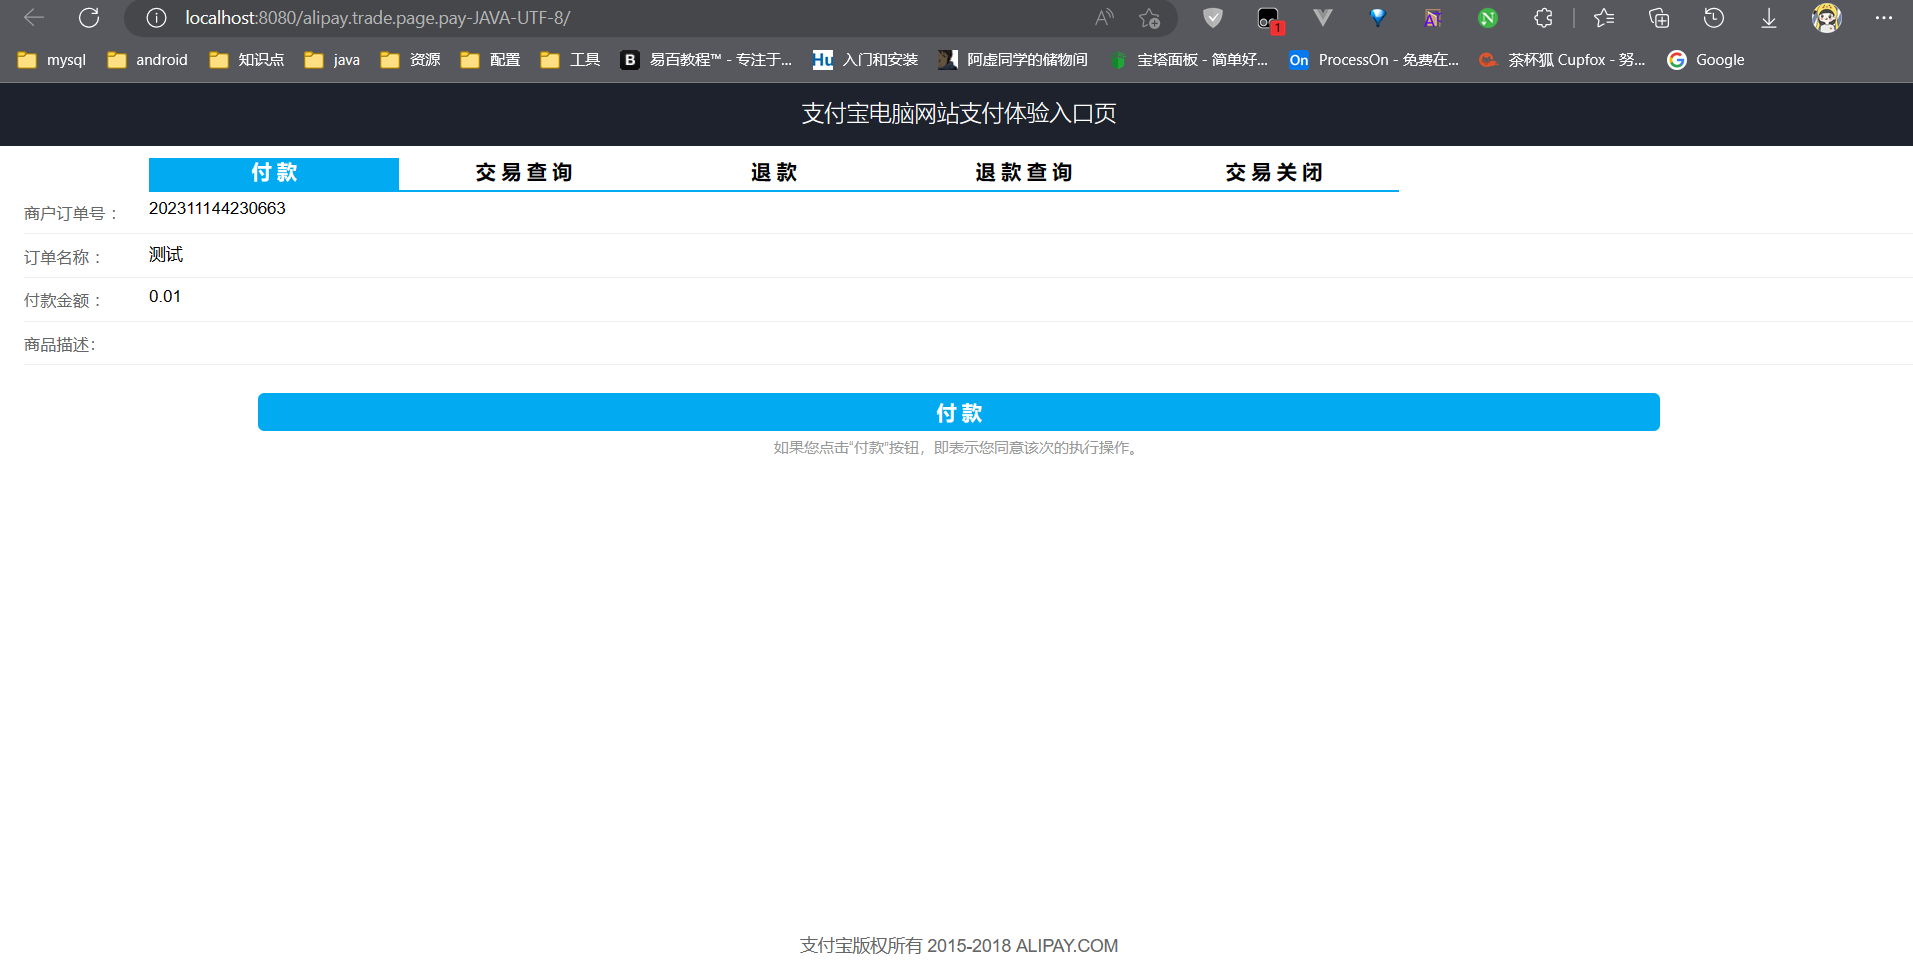Open the java bookmarks folder
Image resolution: width=1913 pixels, height=963 pixels.
332,60
